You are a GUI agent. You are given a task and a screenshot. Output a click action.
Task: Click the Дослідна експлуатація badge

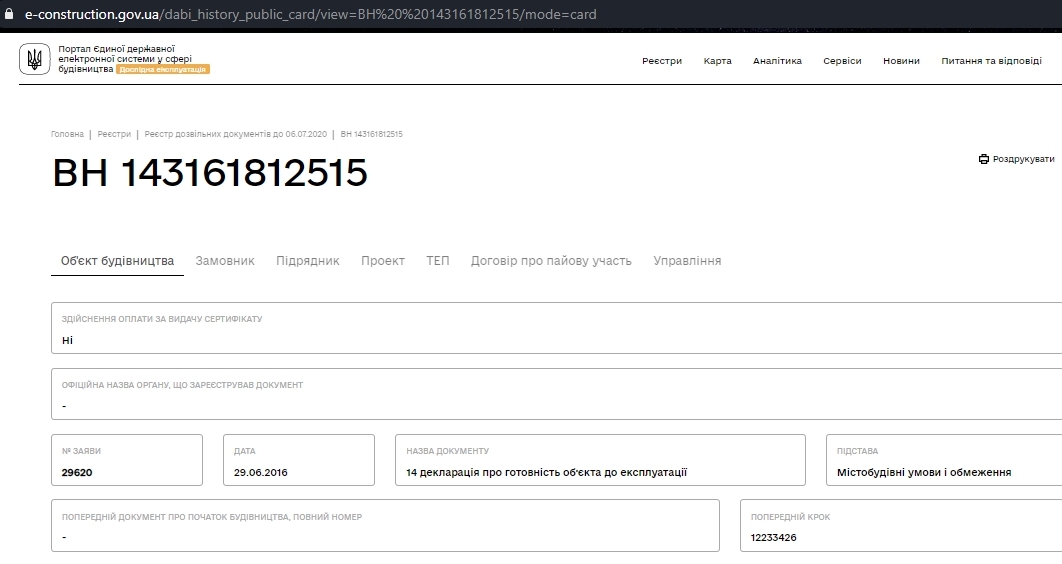pyautogui.click(x=163, y=69)
